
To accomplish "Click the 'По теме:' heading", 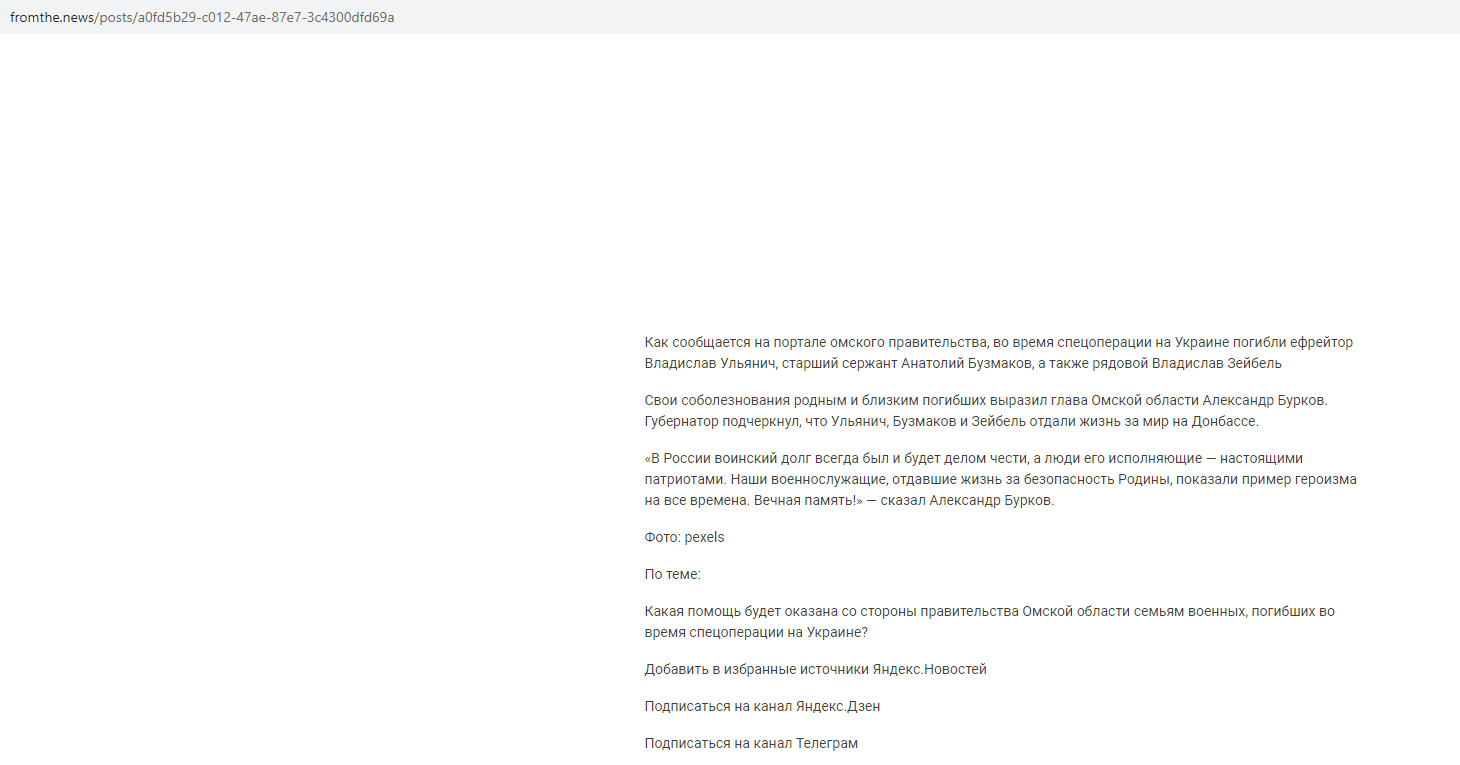I will tap(673, 574).
